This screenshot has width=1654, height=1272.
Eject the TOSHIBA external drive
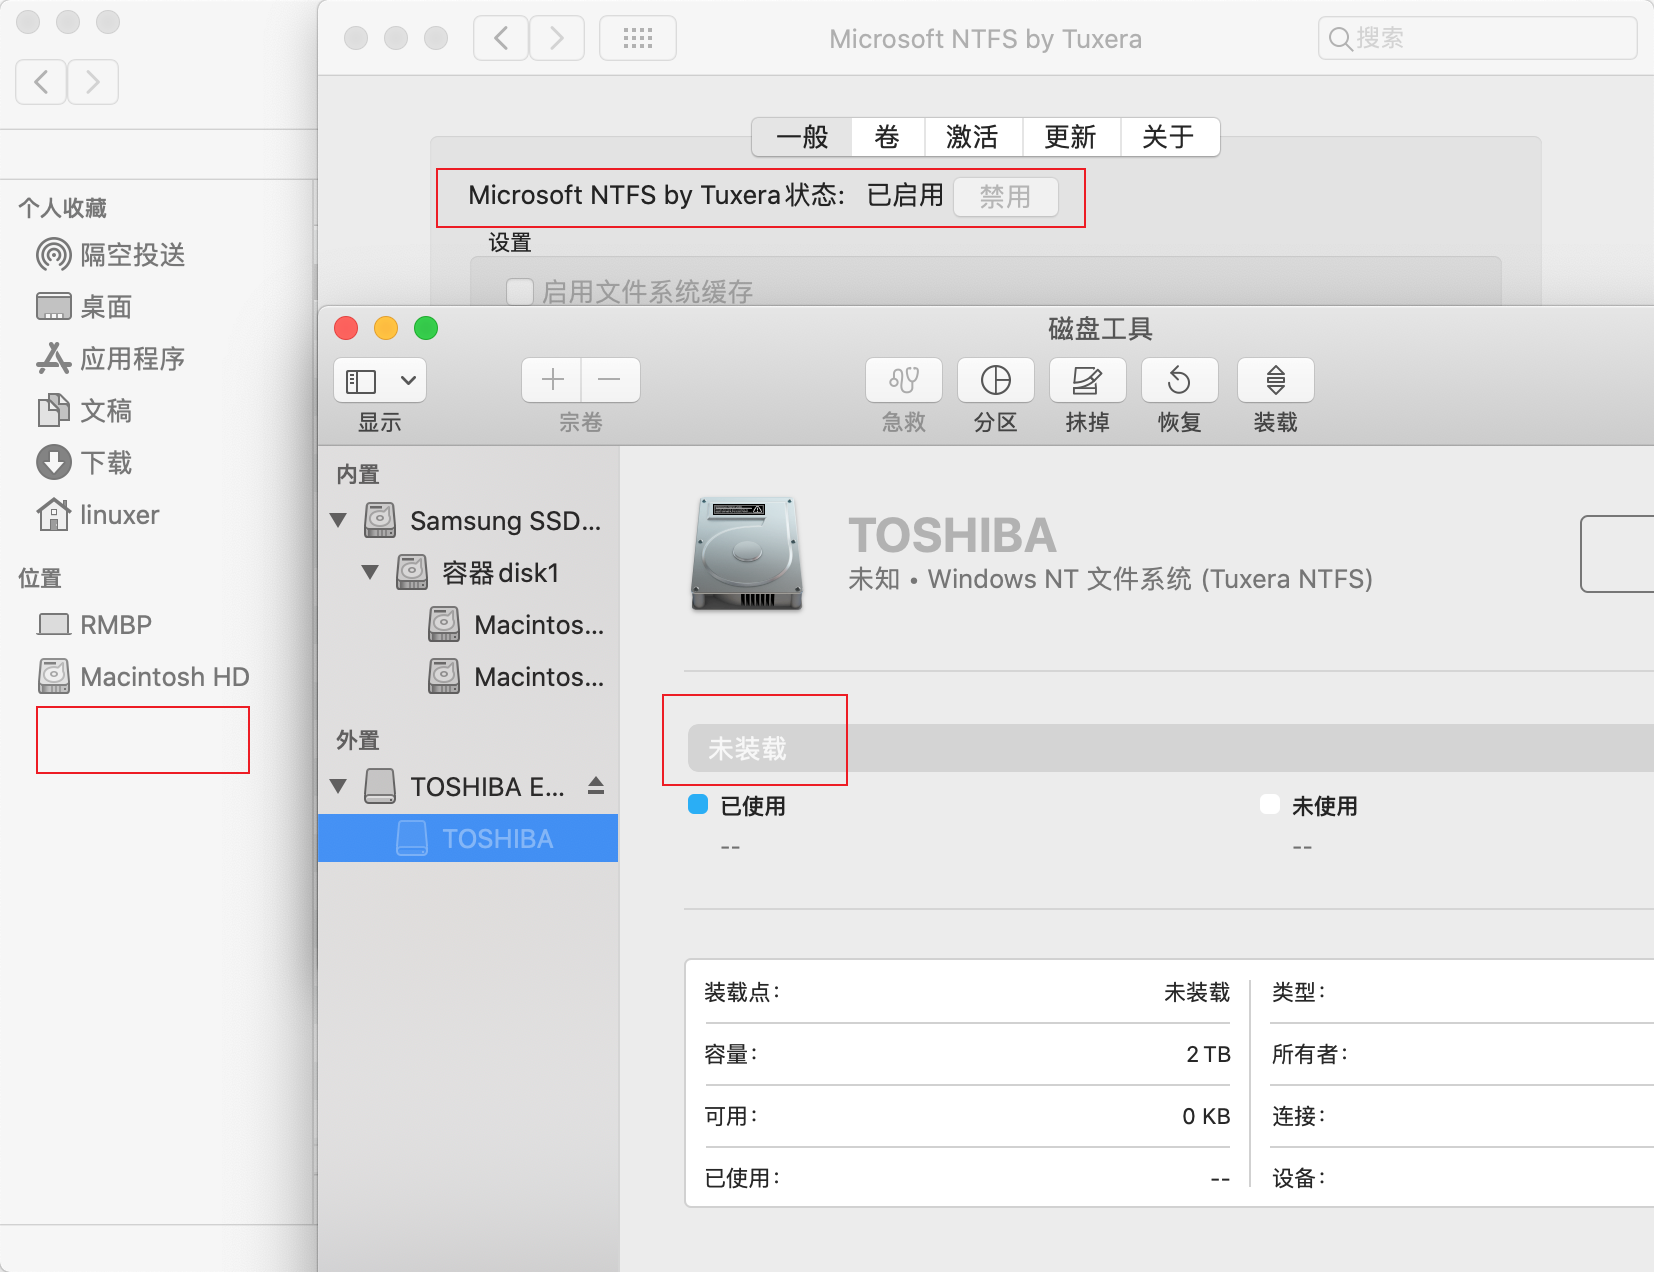coord(597,786)
